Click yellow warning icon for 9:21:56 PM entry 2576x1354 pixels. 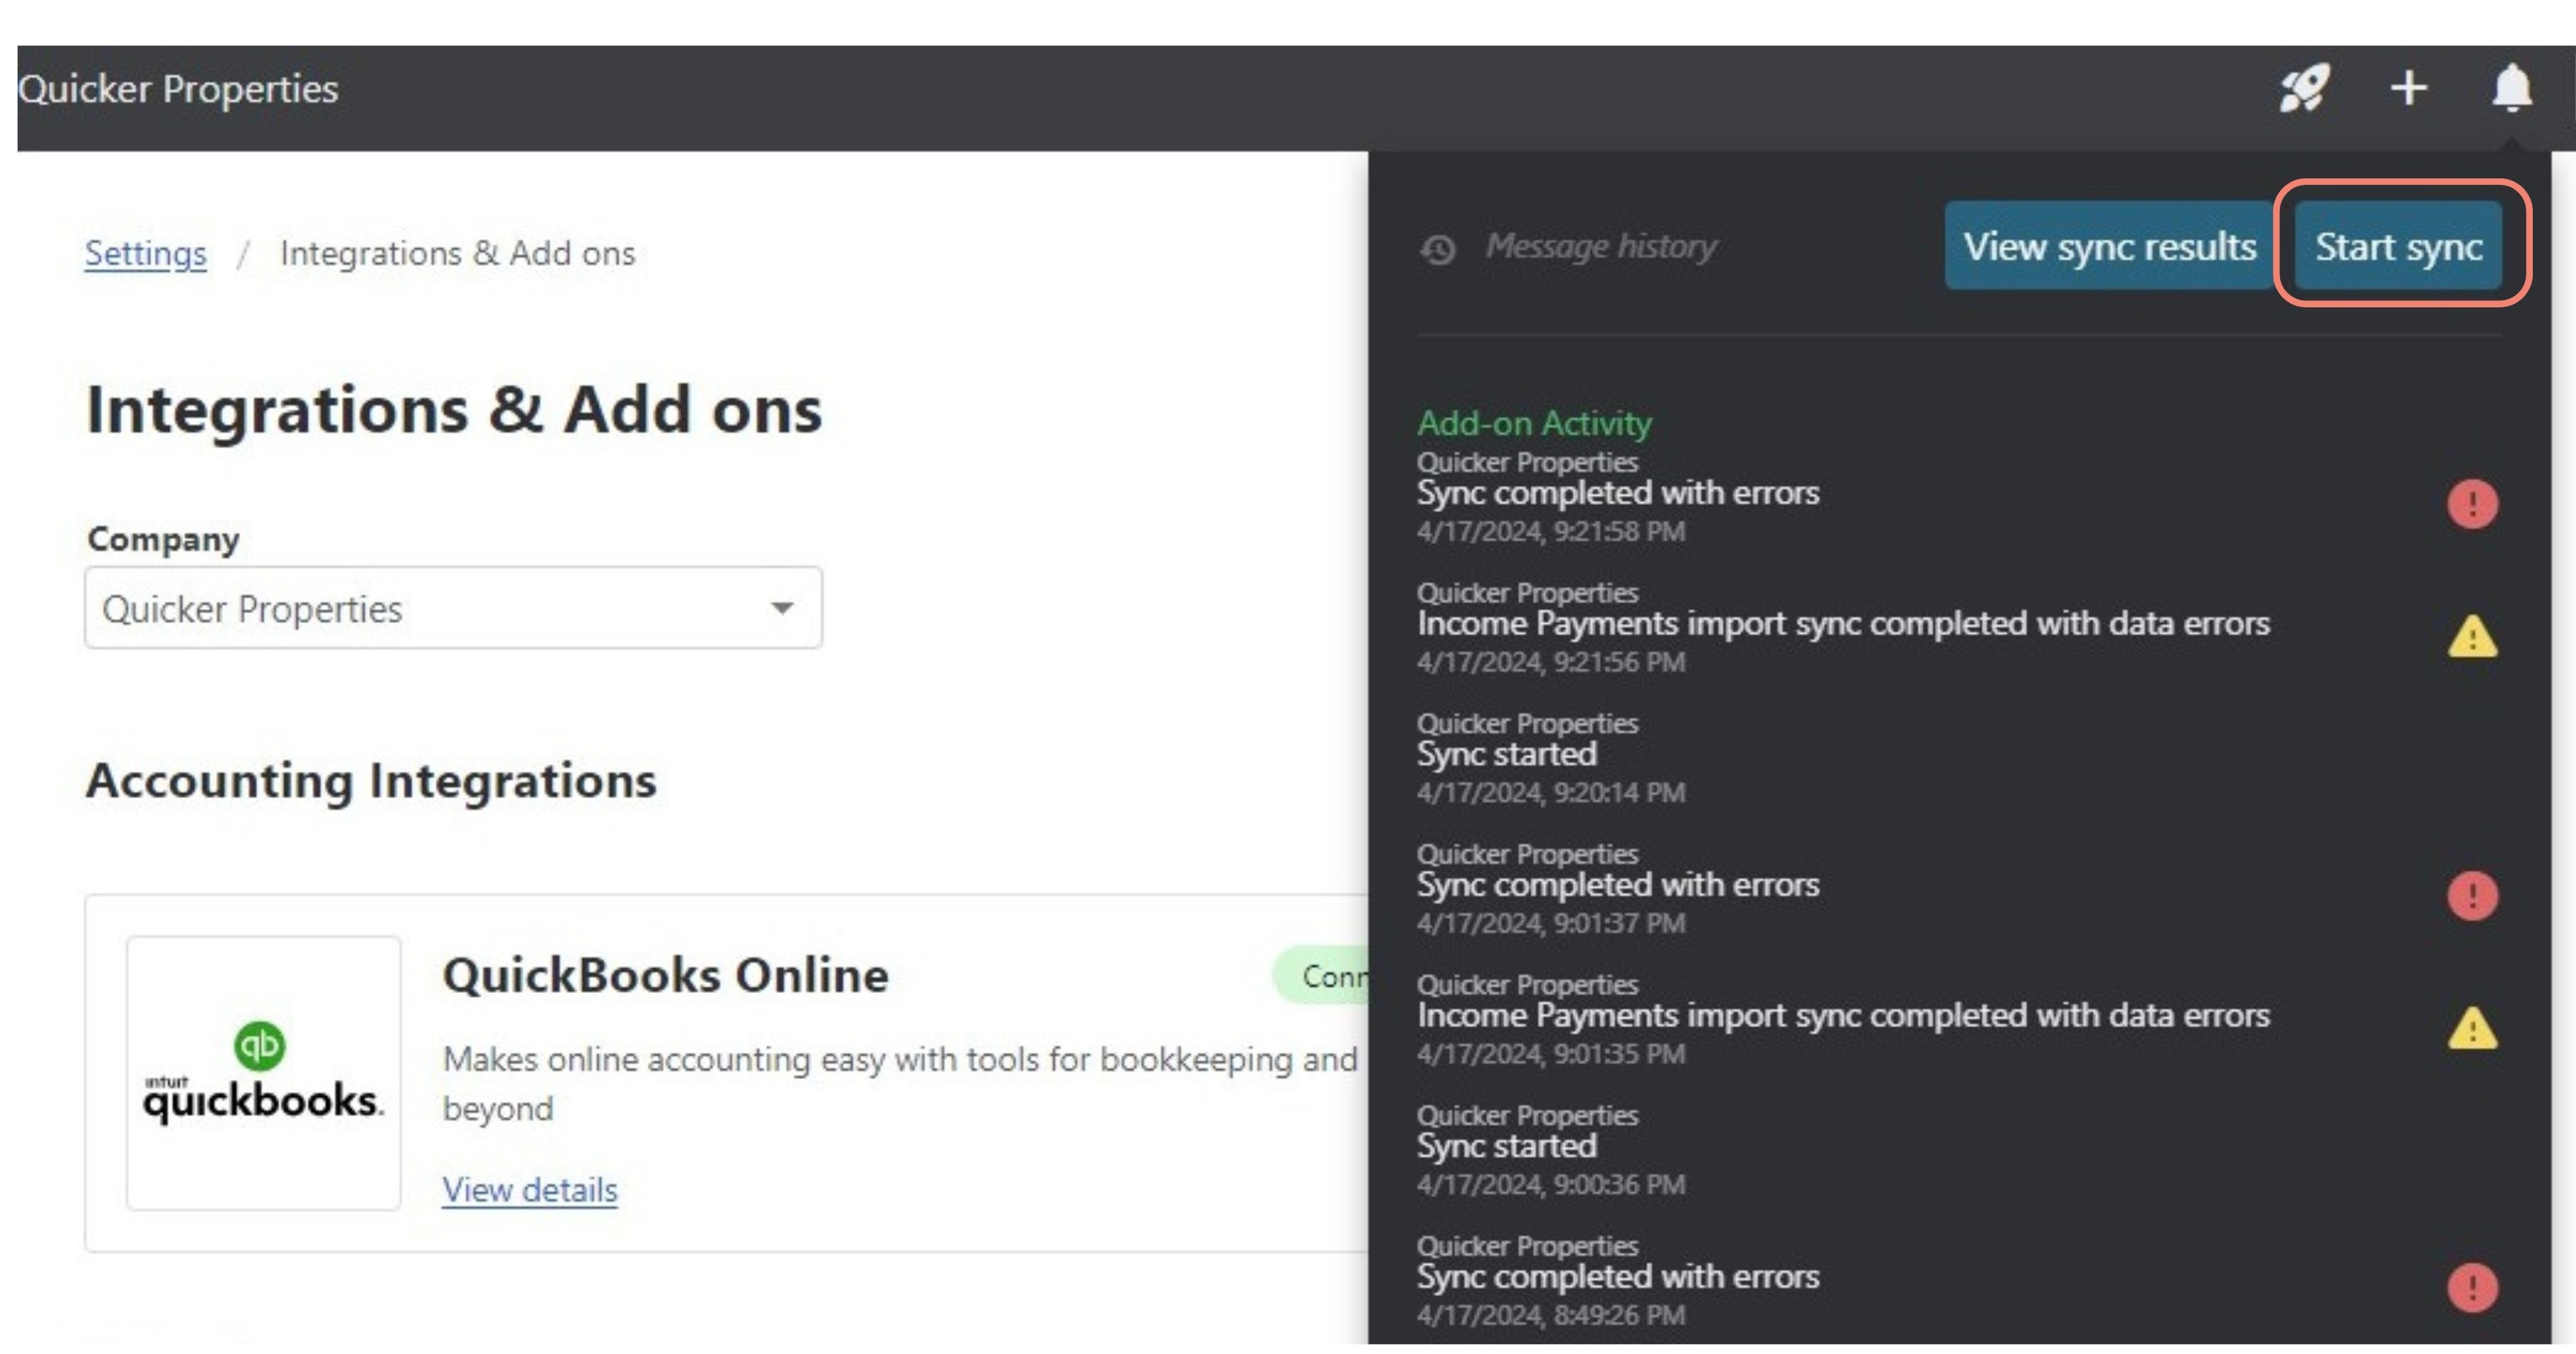point(2472,636)
